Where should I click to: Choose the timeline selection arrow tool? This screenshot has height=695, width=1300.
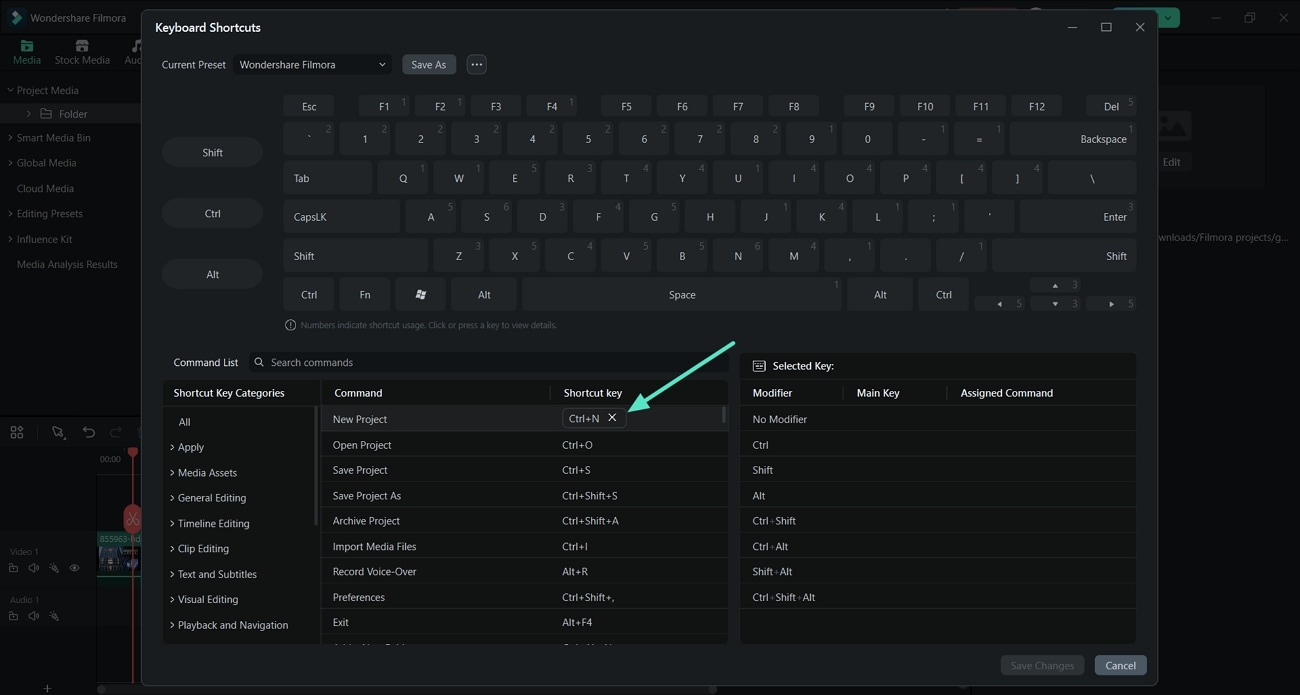pyautogui.click(x=58, y=432)
